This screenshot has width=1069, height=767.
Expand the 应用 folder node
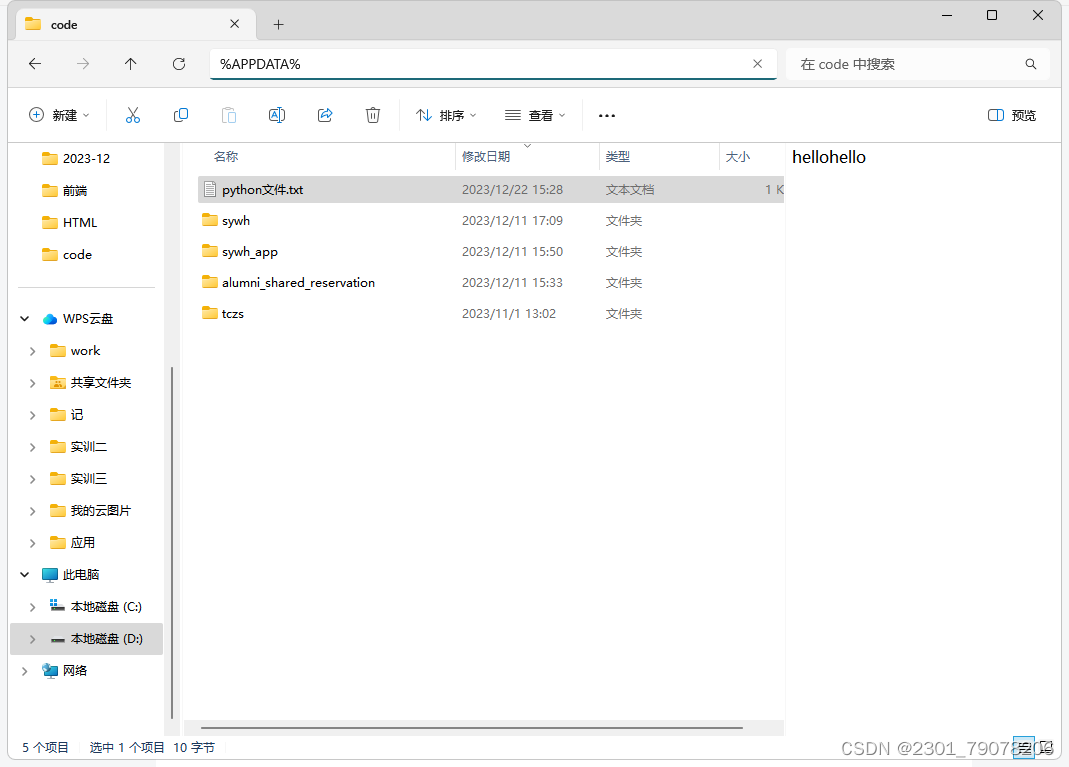click(x=33, y=543)
